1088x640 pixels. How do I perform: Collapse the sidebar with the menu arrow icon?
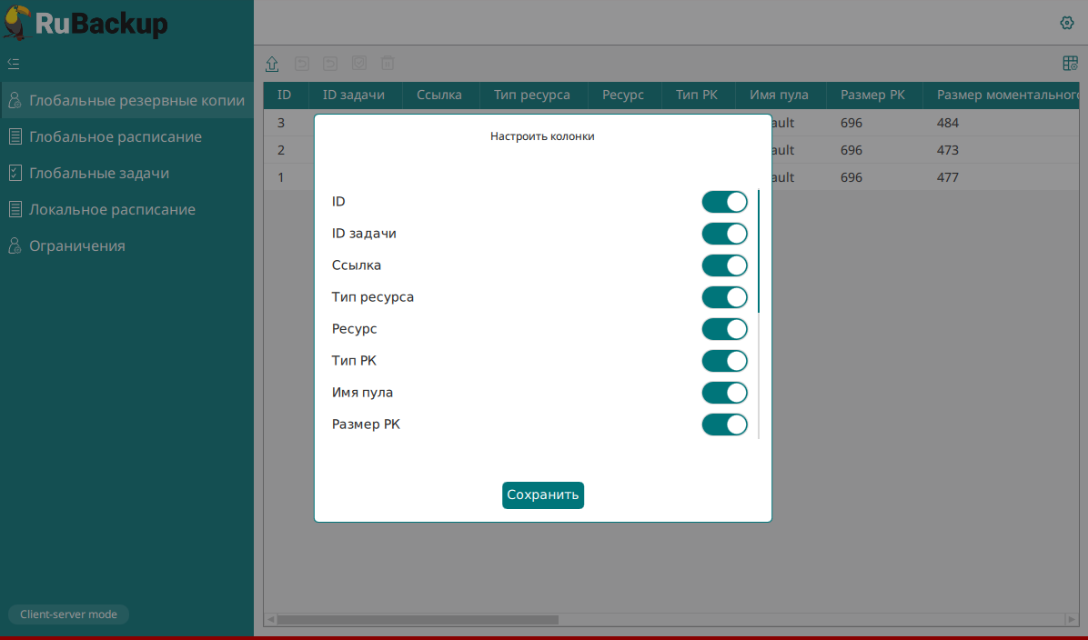pyautogui.click(x=14, y=63)
